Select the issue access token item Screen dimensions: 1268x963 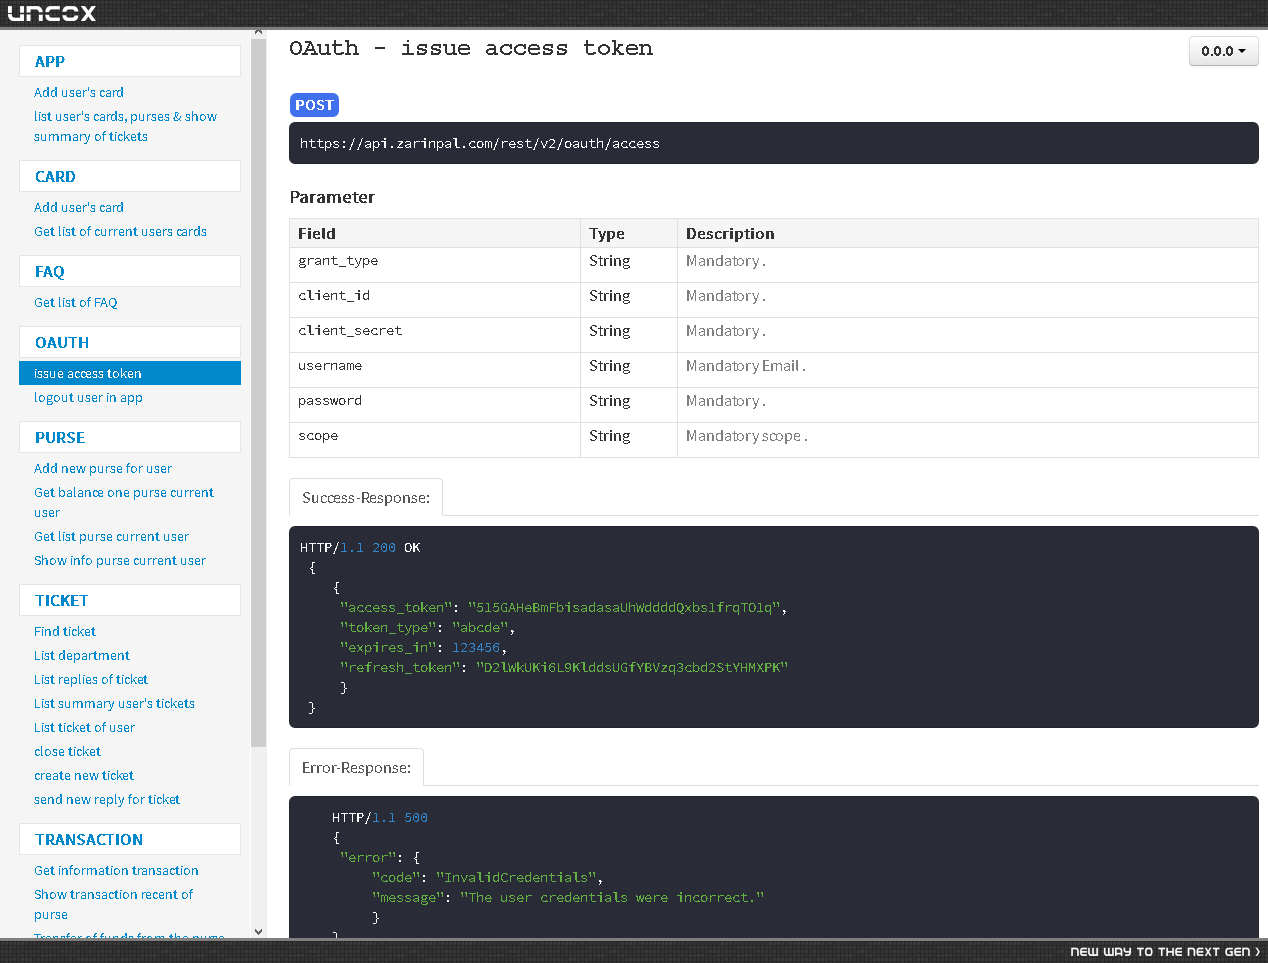click(130, 373)
